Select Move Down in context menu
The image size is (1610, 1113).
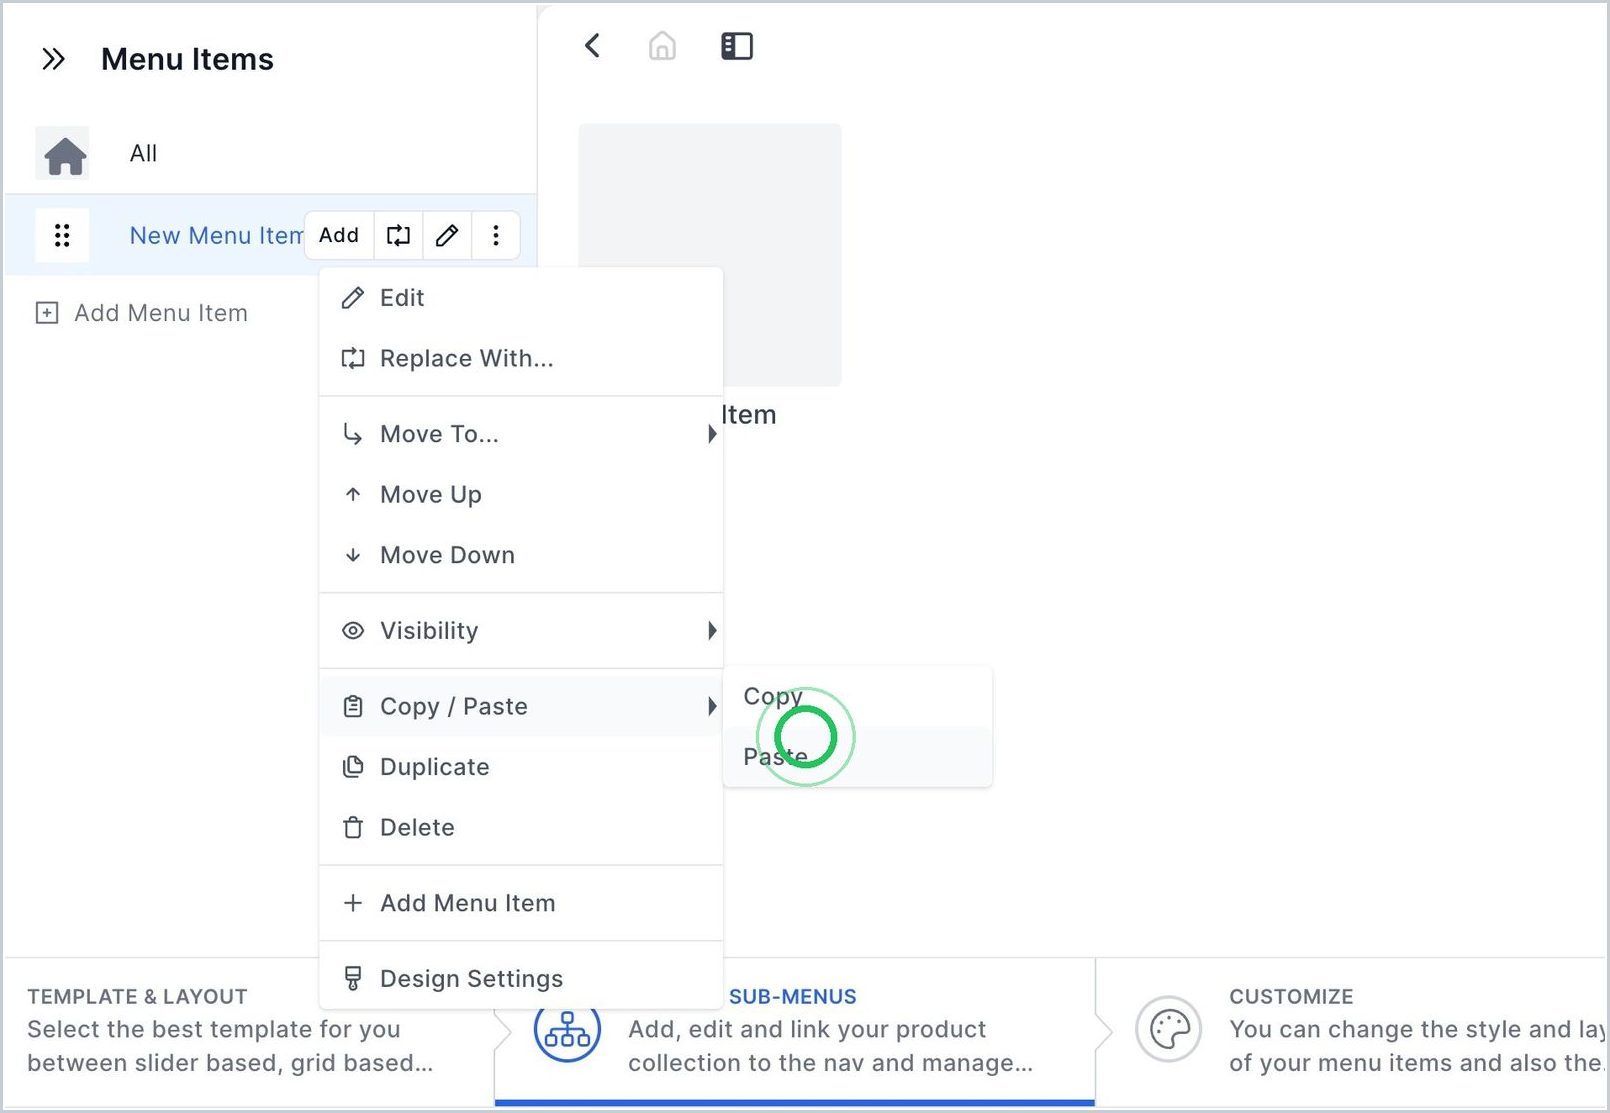(x=521, y=555)
